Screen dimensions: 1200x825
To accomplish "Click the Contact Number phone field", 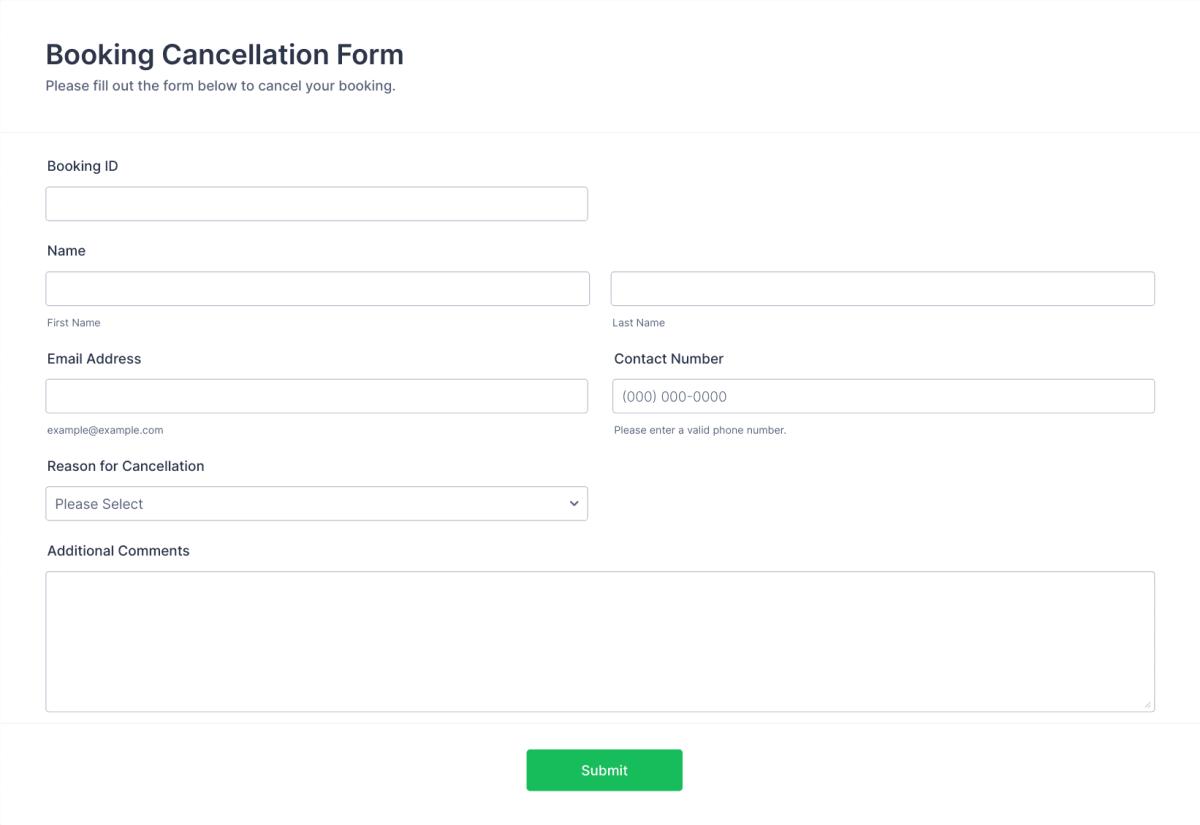I will click(882, 396).
